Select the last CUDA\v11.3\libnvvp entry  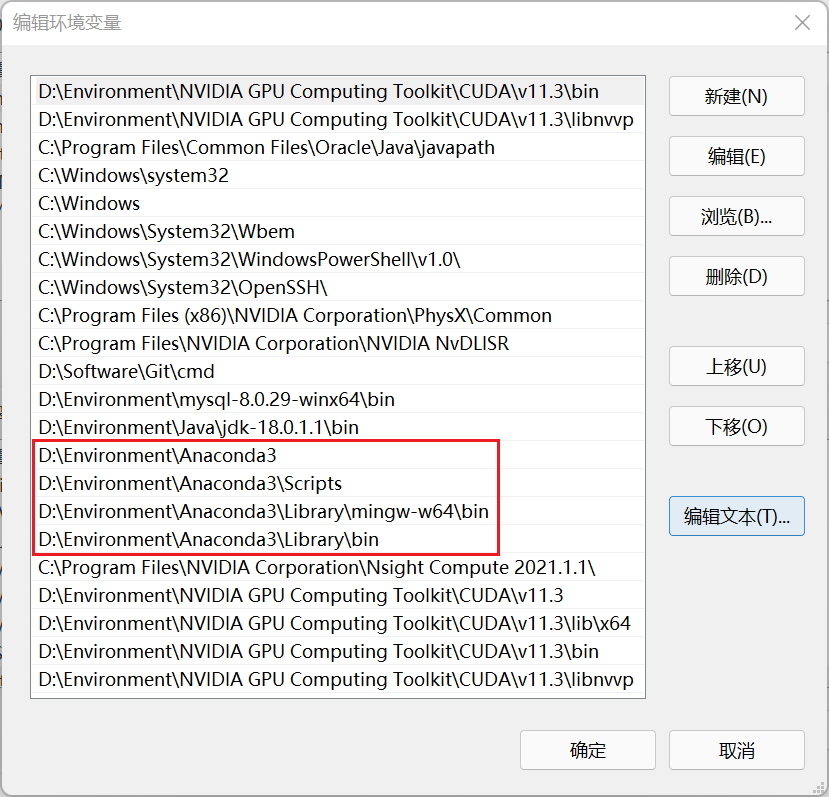(338, 680)
